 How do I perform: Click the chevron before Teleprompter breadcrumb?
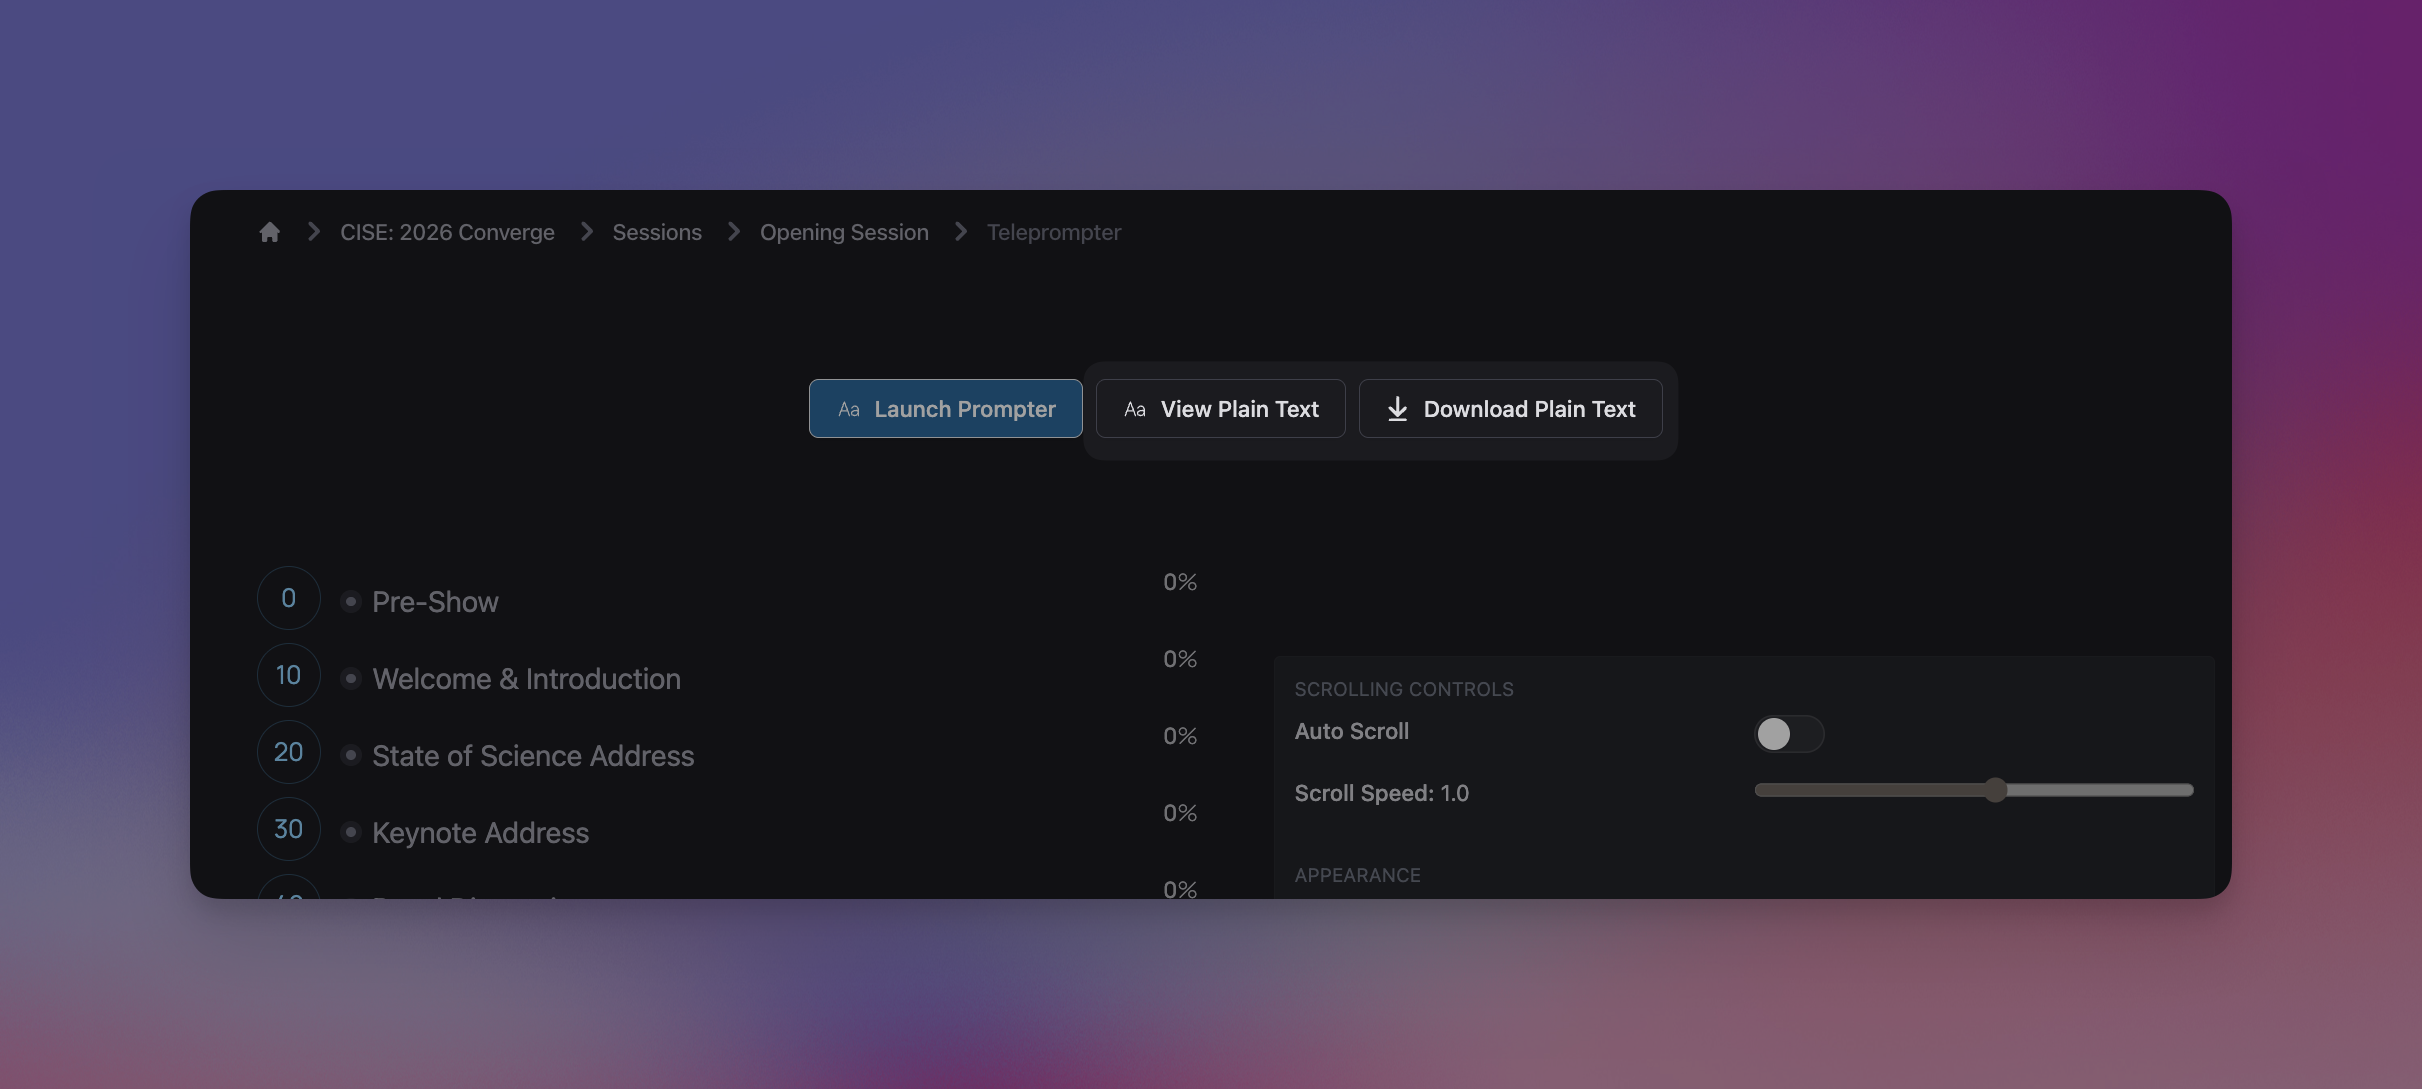click(x=961, y=232)
